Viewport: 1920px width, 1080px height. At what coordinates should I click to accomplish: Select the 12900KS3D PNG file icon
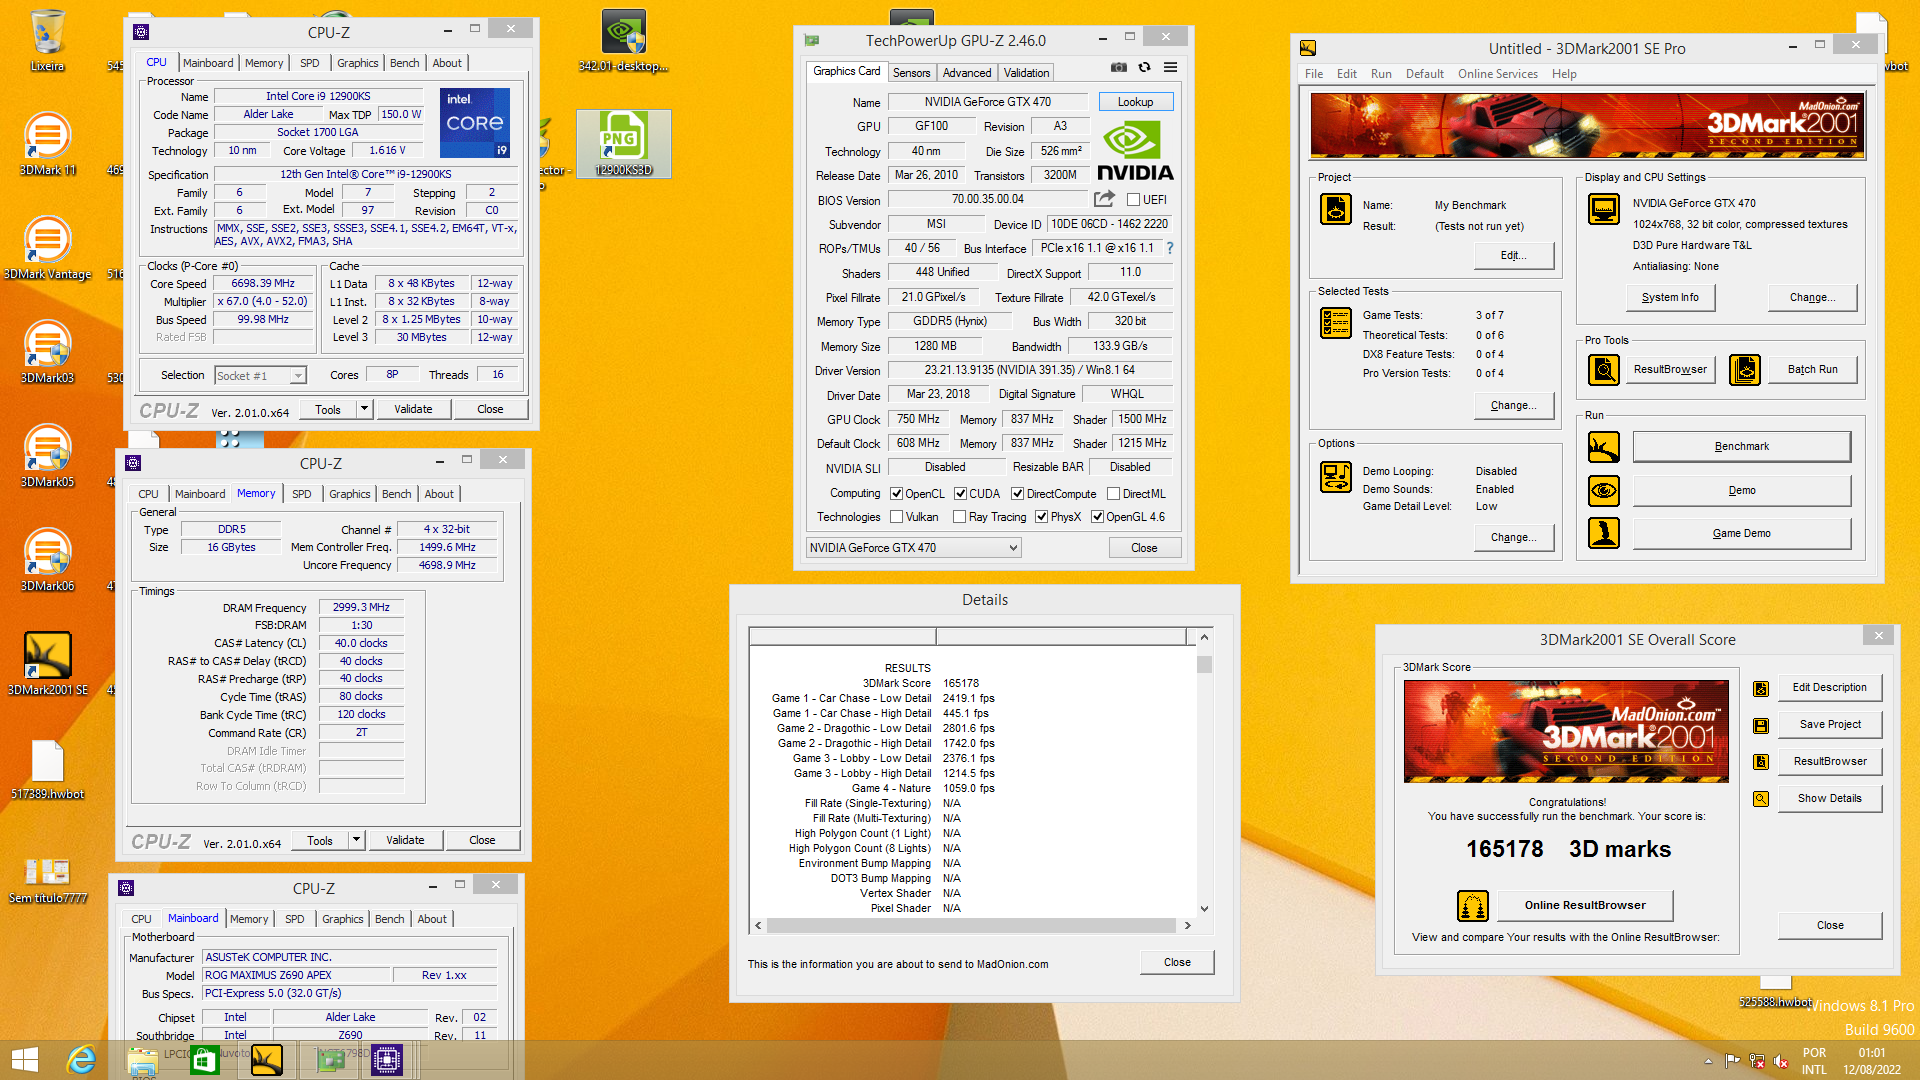(x=623, y=143)
